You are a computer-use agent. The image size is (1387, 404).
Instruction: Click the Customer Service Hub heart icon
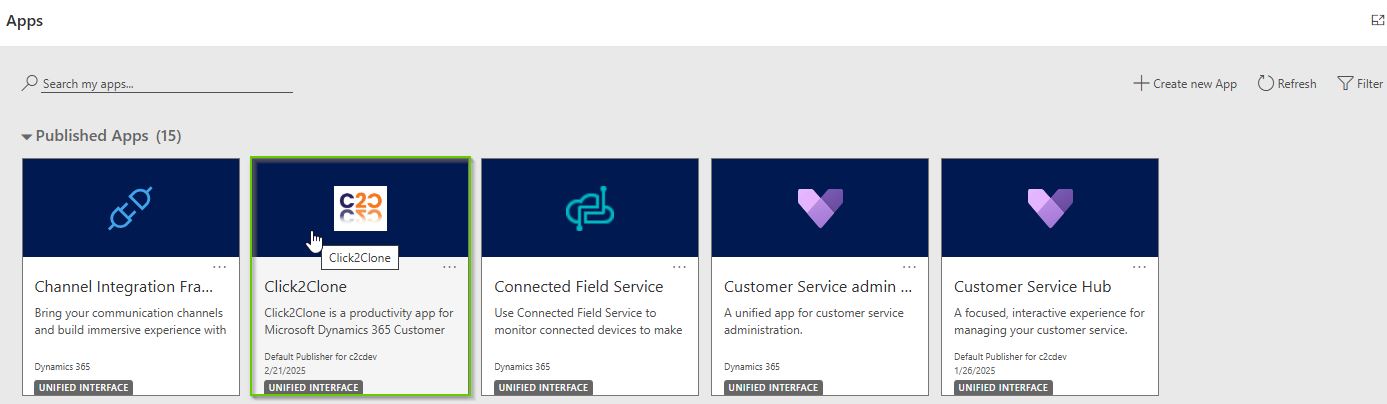[1050, 208]
